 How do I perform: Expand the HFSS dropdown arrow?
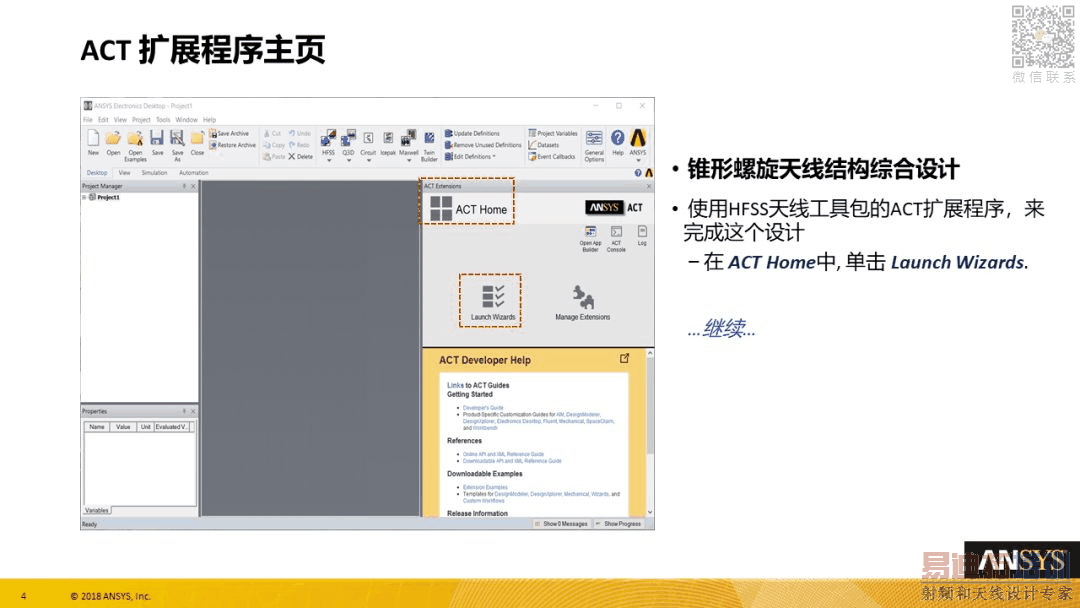(329, 160)
